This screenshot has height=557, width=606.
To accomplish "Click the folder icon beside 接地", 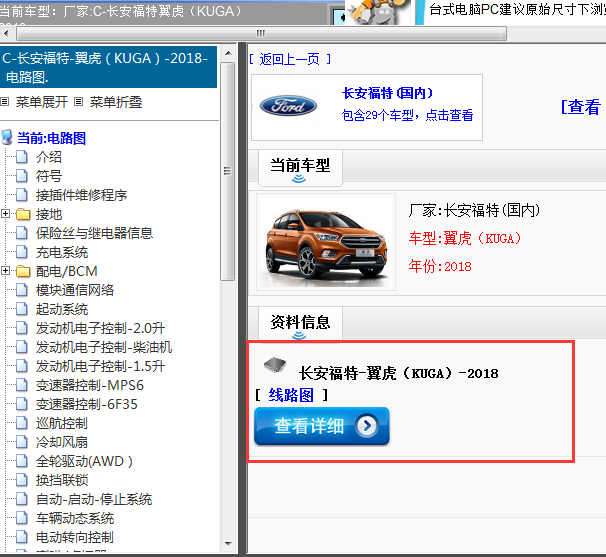I will click(x=23, y=214).
